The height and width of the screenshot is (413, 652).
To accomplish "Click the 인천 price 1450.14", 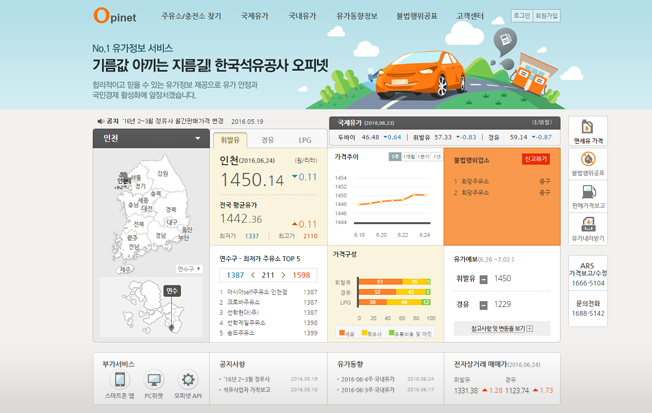I will pos(252,180).
